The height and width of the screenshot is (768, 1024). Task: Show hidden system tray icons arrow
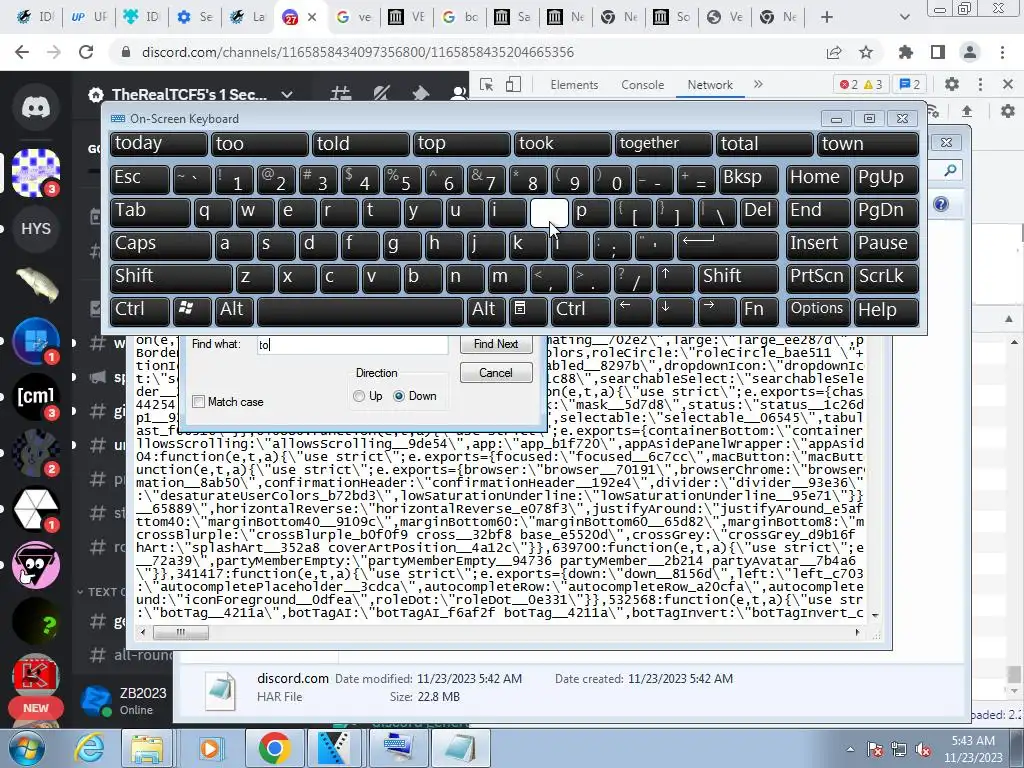coord(850,749)
